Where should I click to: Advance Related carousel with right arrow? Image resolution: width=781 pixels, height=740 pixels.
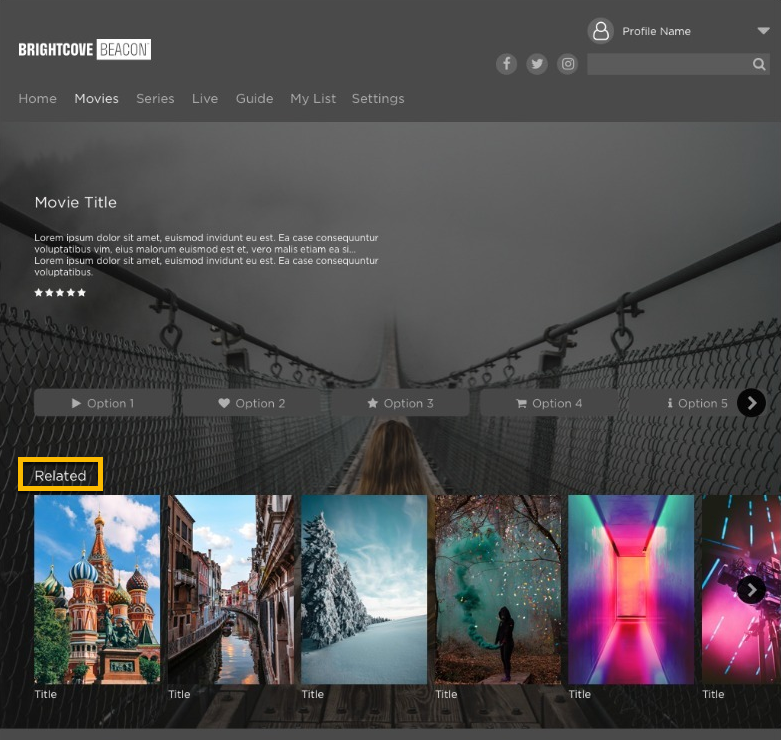751,590
